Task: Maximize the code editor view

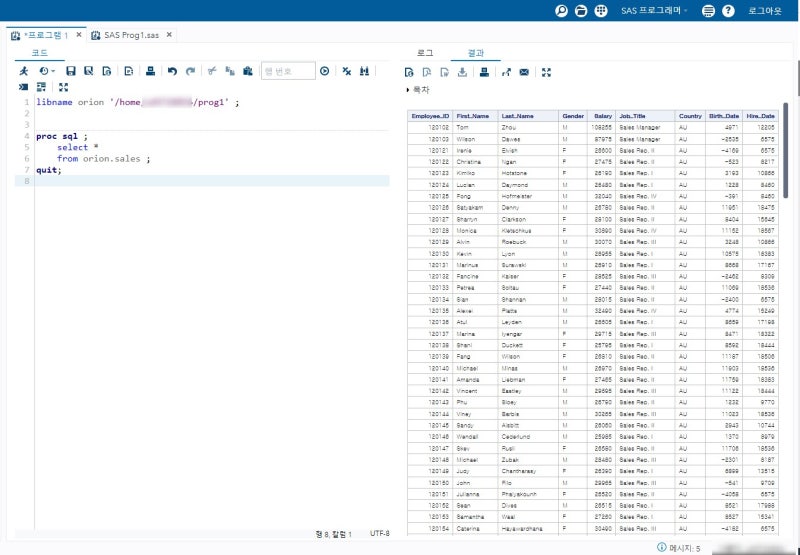Action: point(64,87)
